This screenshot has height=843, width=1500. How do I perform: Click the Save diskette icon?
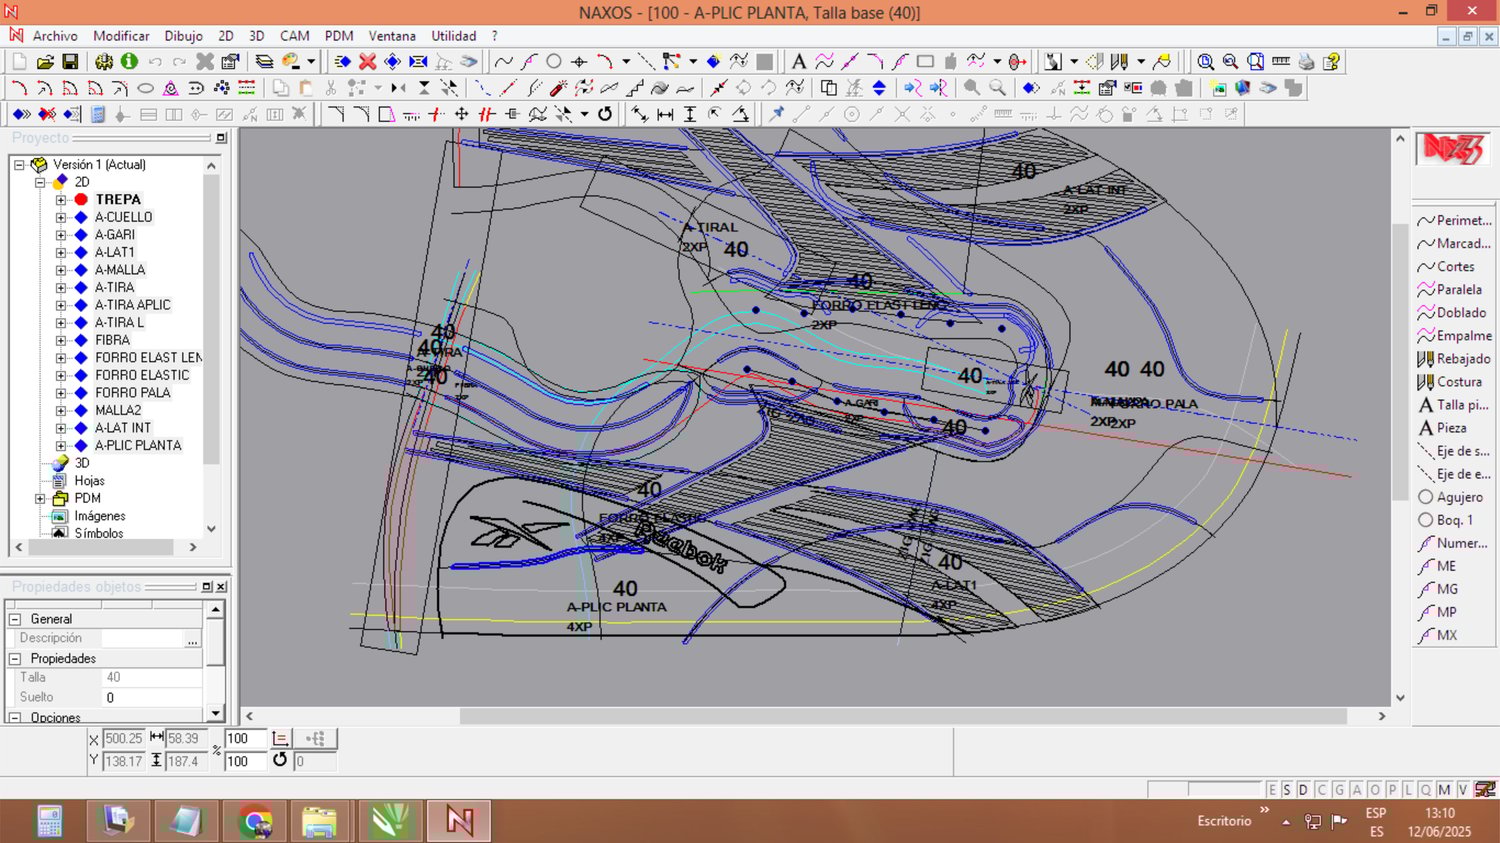click(70, 62)
